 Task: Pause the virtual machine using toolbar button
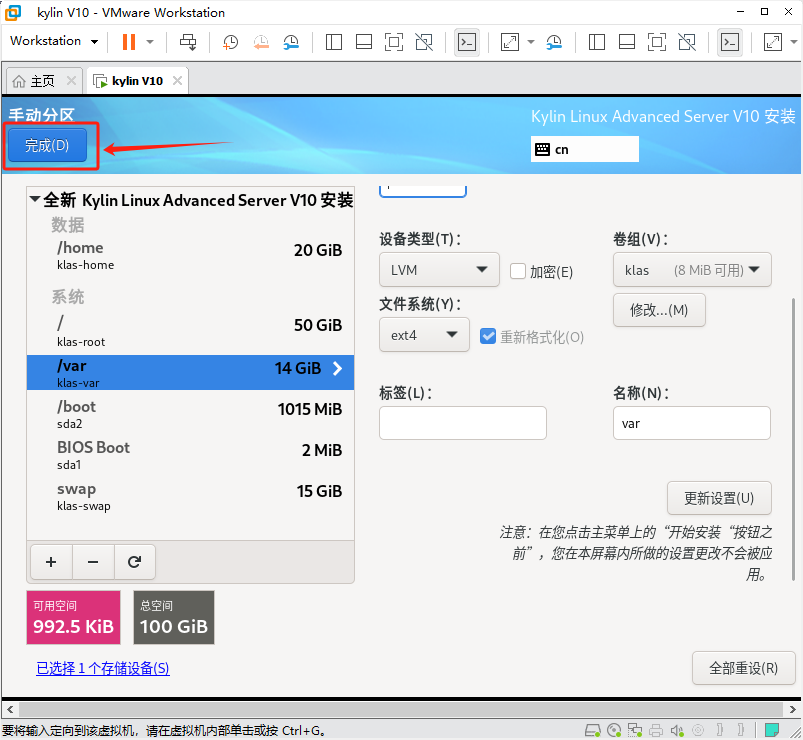point(128,42)
